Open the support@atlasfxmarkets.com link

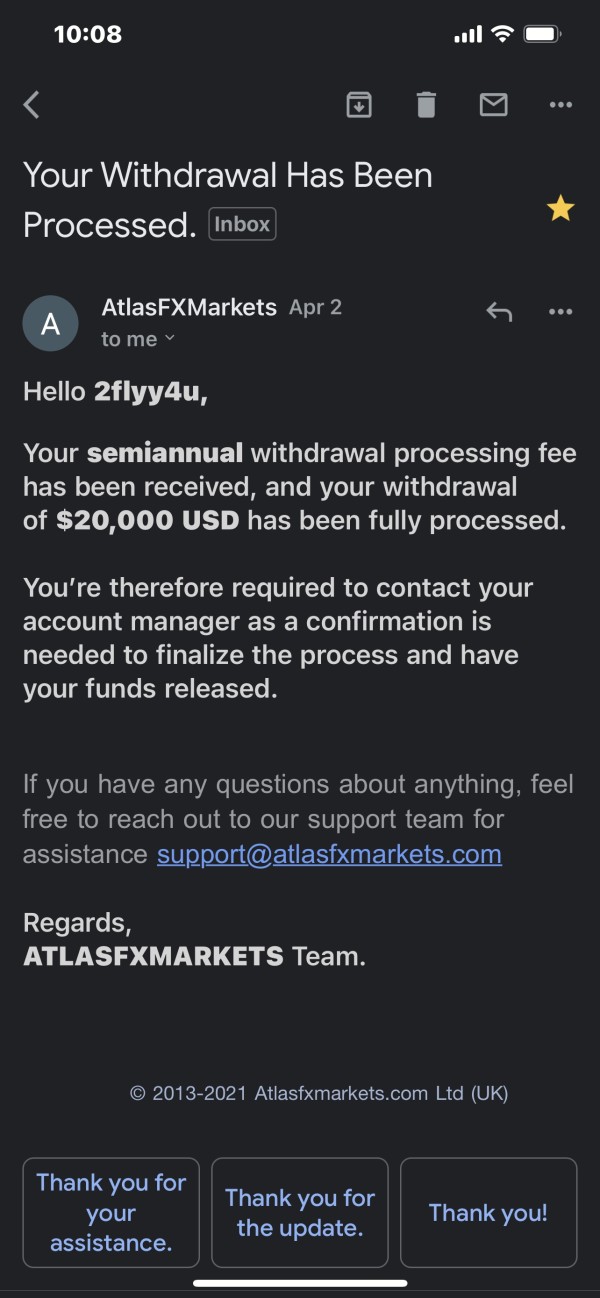tap(329, 855)
